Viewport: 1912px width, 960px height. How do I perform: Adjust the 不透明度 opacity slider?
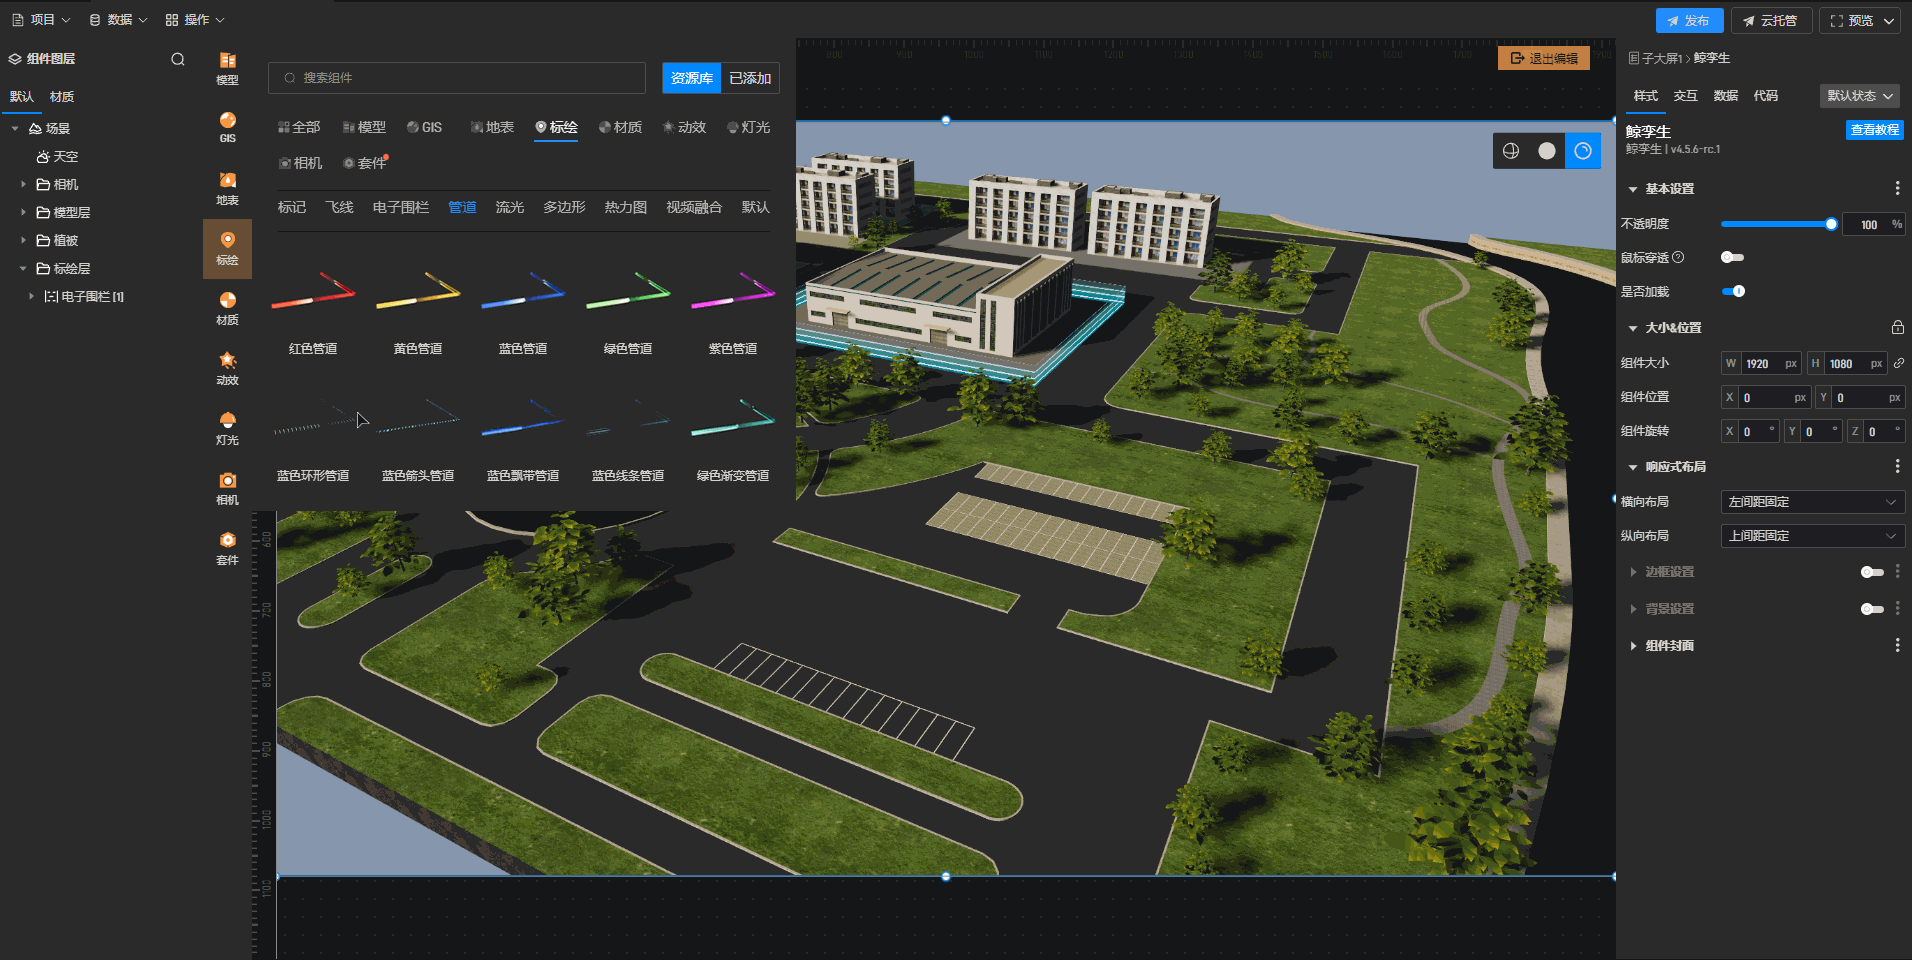1830,225
